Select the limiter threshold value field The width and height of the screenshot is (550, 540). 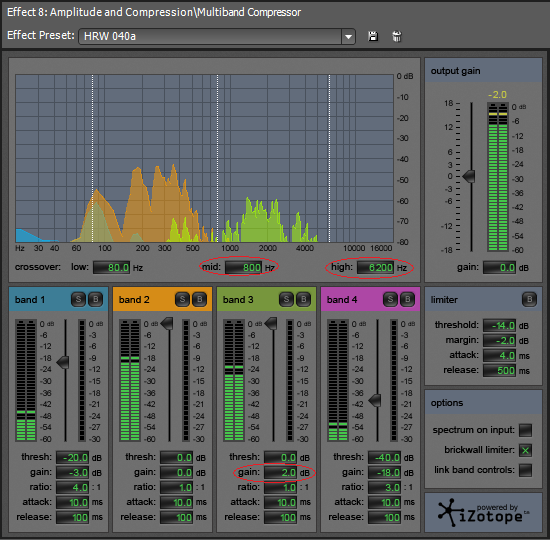click(499, 326)
